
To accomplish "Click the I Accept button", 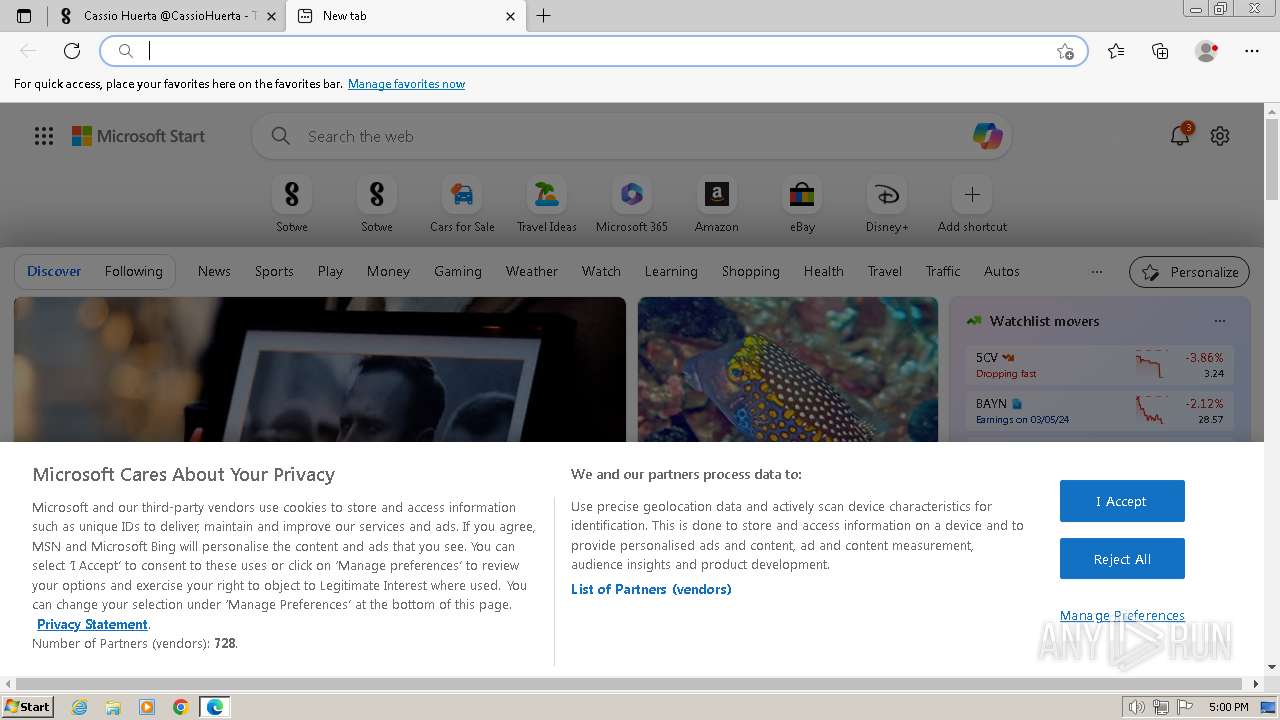I will point(1122,501).
